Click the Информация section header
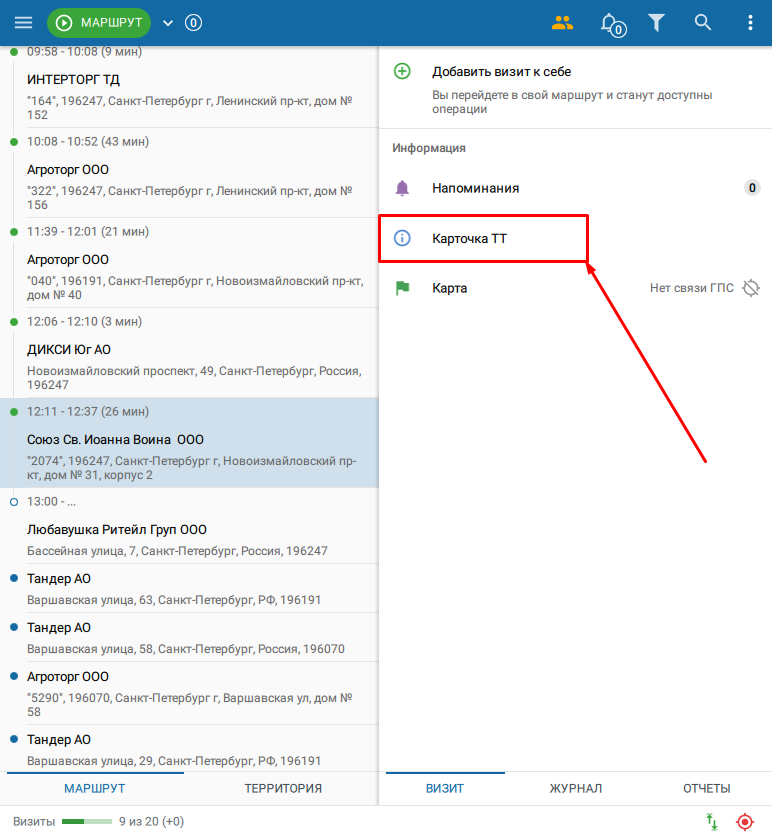The width and height of the screenshot is (772, 835). point(429,148)
